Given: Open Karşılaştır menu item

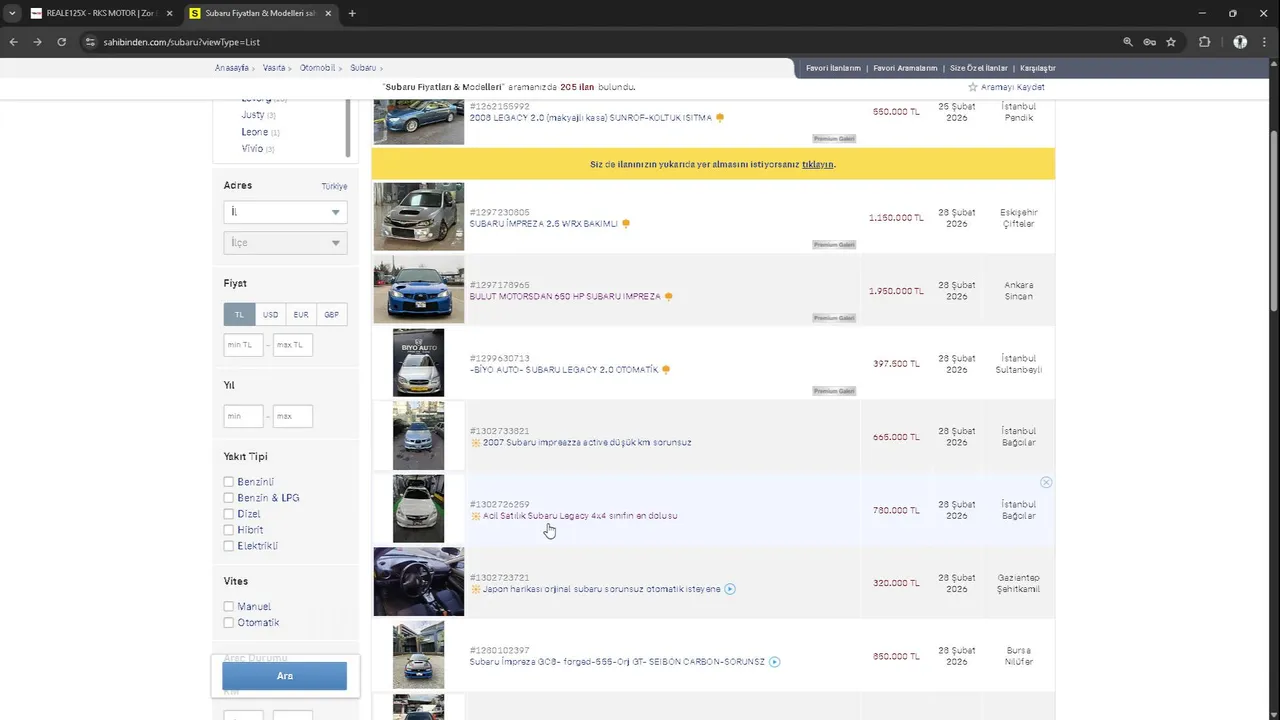Looking at the screenshot, I should tap(1038, 68).
